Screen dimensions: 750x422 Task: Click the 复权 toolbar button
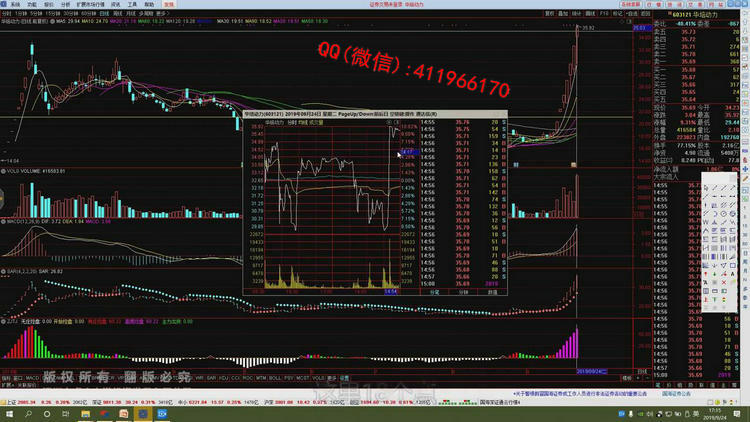pos(549,13)
